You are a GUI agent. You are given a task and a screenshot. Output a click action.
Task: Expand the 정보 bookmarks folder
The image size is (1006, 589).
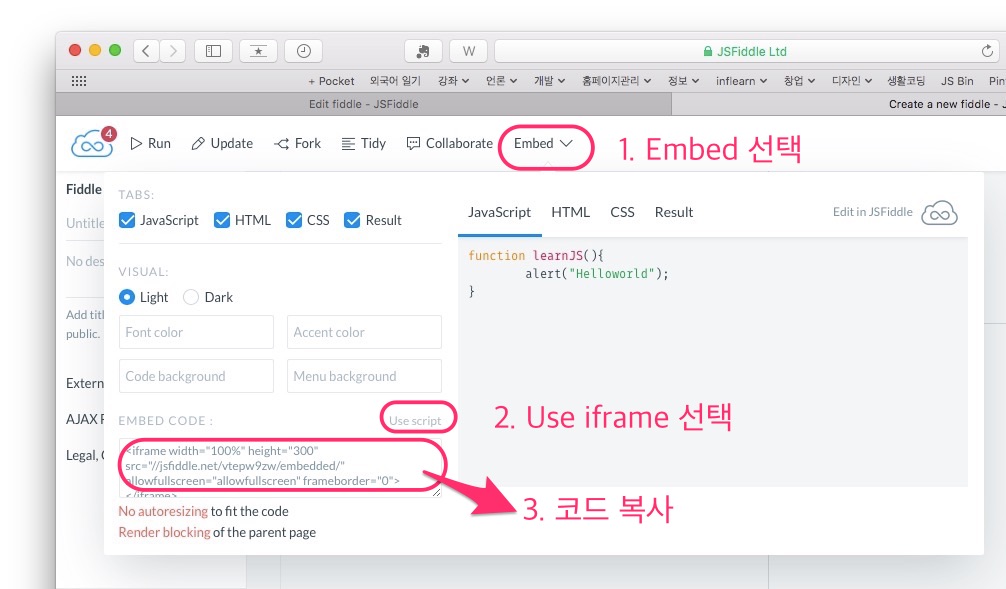(x=683, y=81)
